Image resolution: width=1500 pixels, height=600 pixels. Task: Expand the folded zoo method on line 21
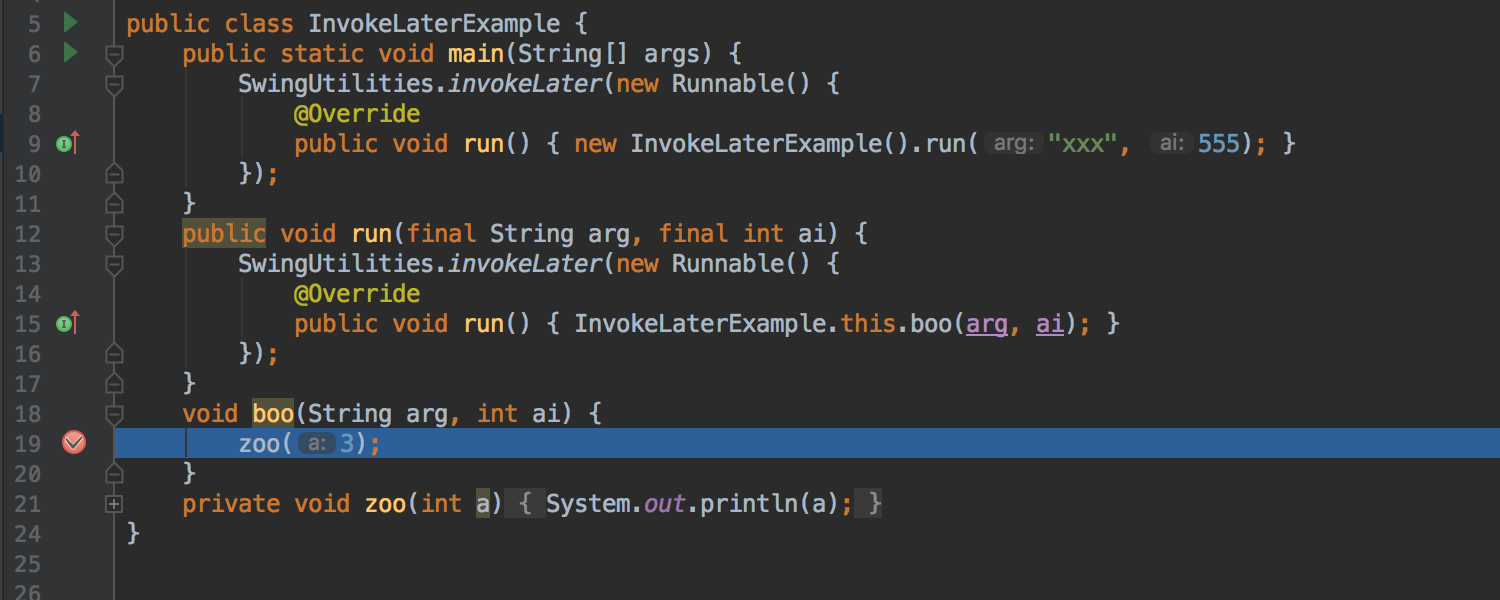114,504
